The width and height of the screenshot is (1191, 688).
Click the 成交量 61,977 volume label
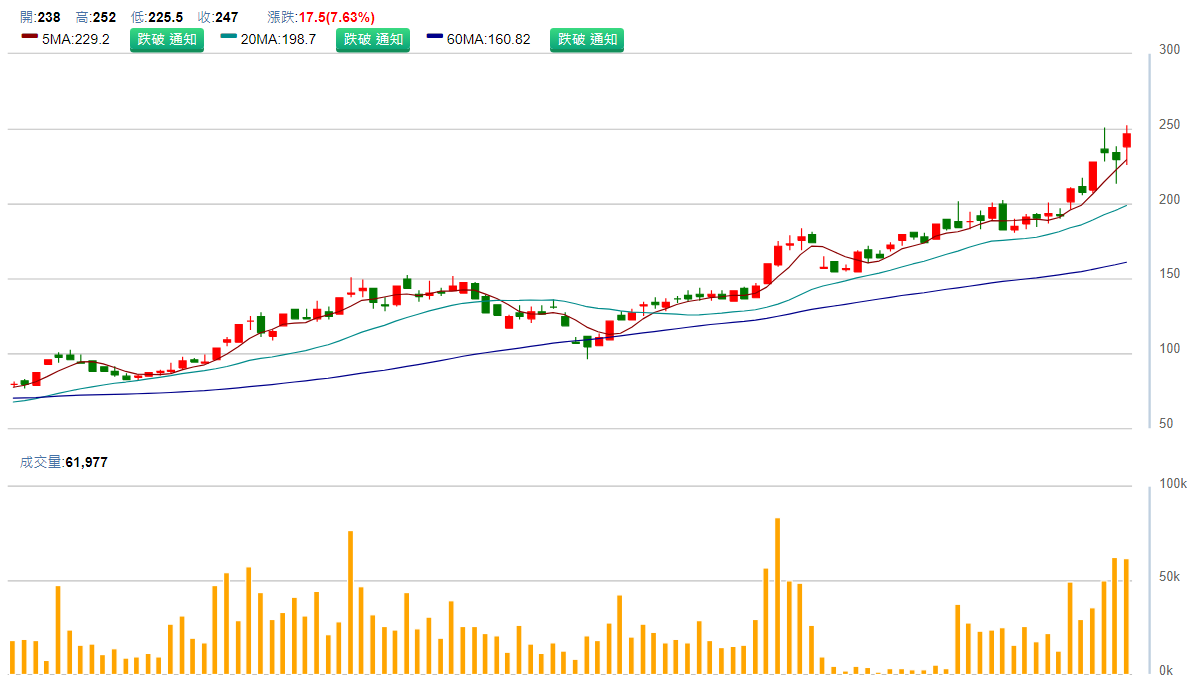pyautogui.click(x=64, y=462)
